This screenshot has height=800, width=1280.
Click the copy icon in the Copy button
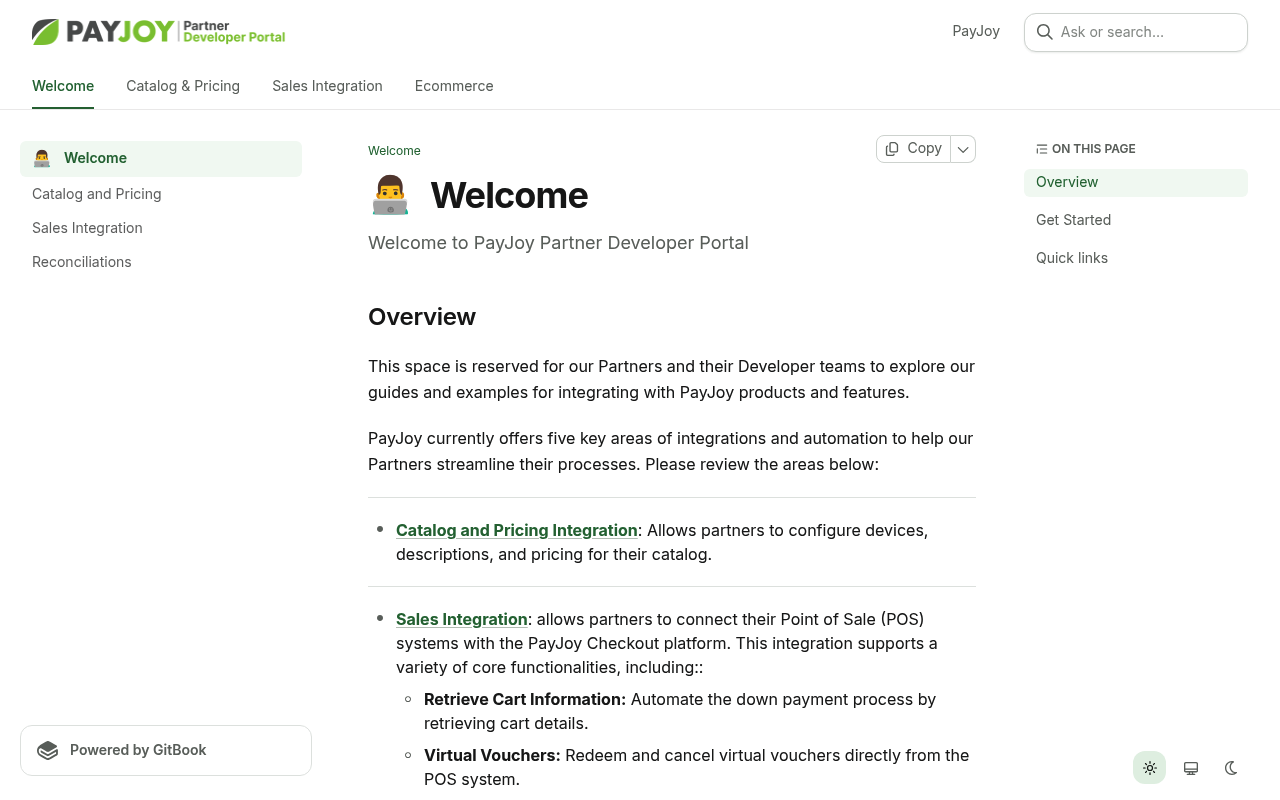pyautogui.click(x=892, y=149)
